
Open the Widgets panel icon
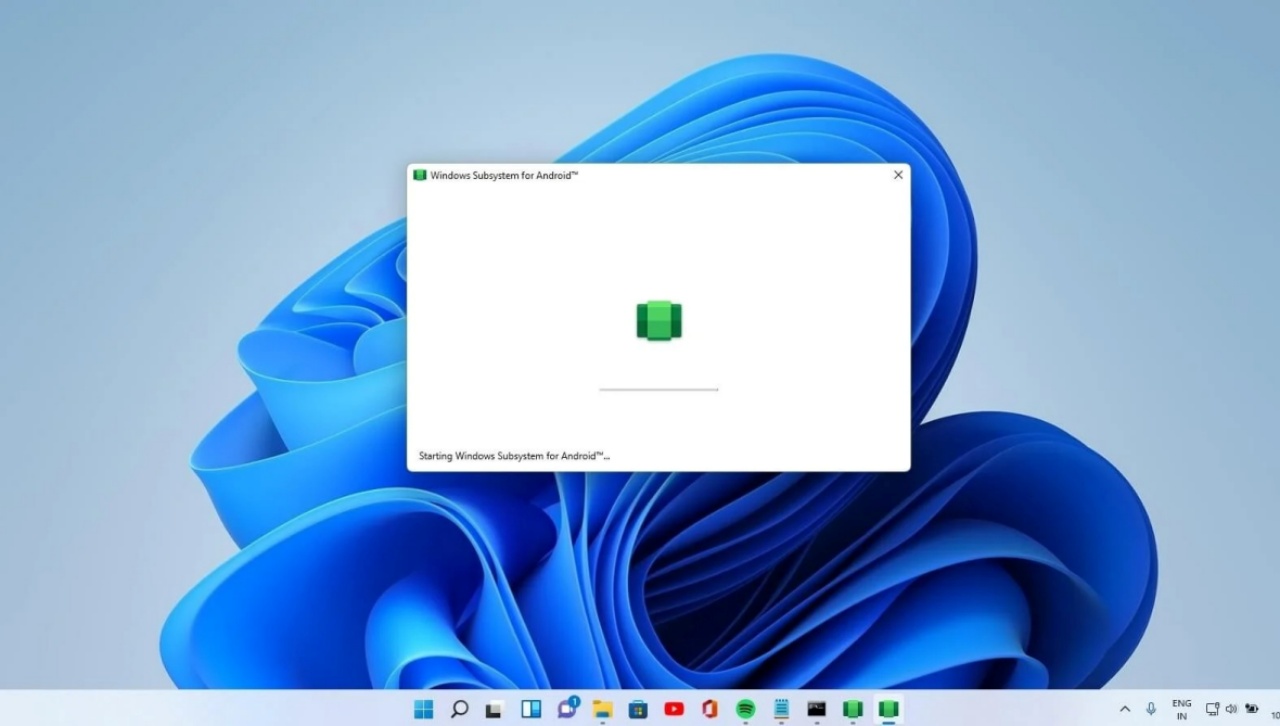(531, 709)
